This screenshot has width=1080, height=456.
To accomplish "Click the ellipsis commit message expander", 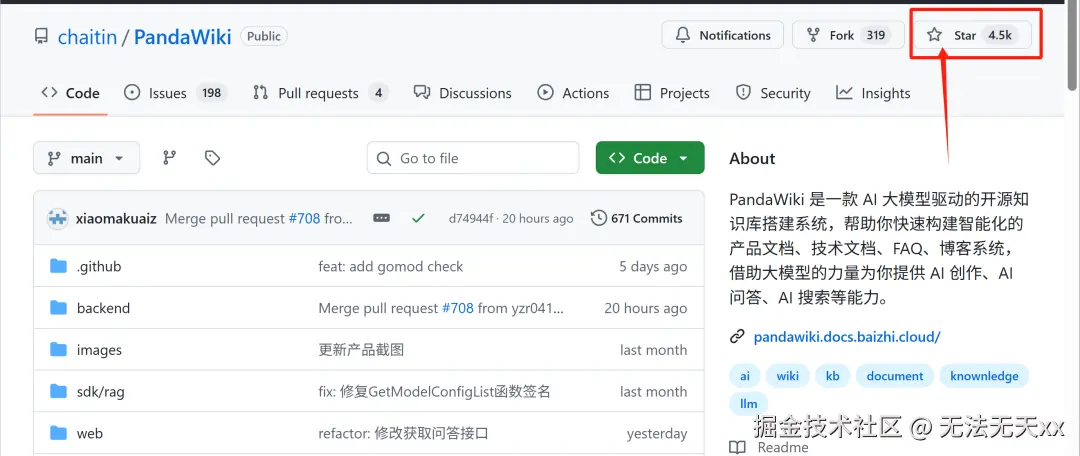I will pyautogui.click(x=381, y=218).
